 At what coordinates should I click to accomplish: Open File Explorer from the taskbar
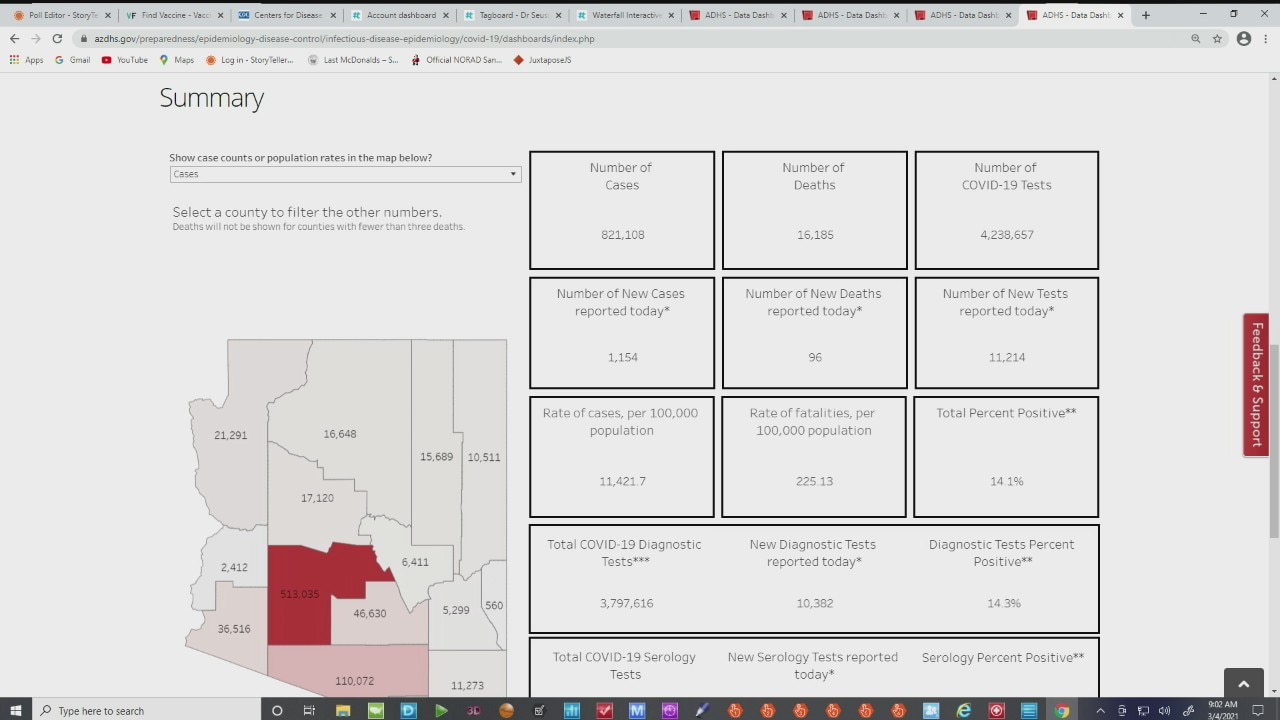(343, 710)
